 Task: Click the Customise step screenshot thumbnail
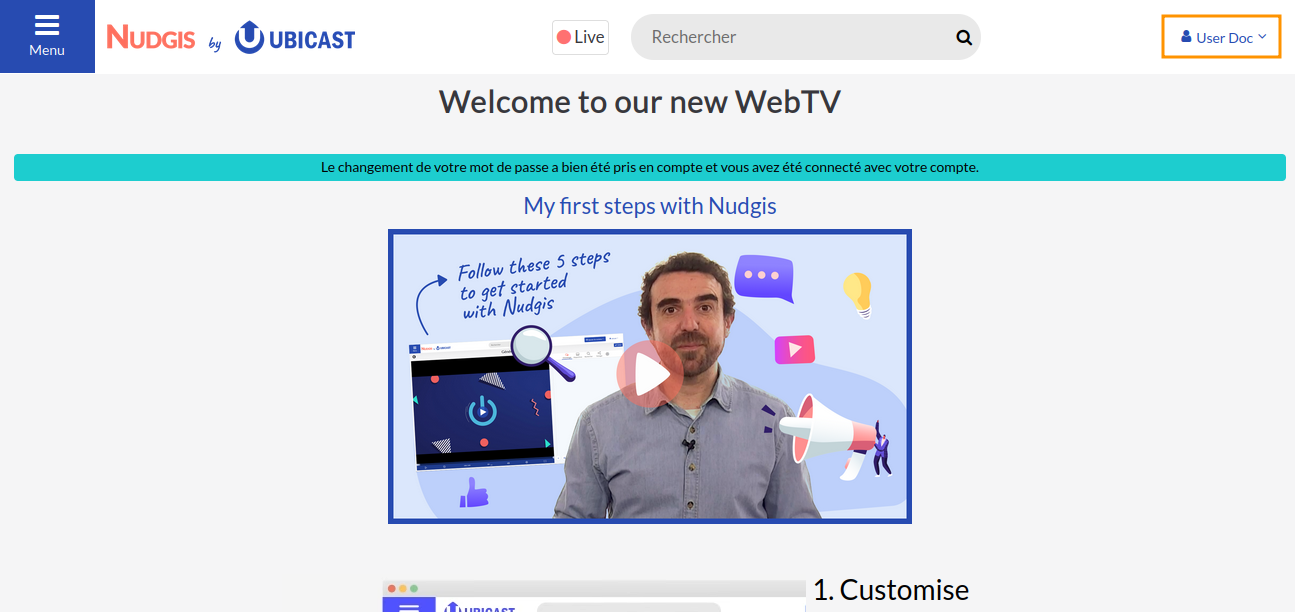(x=594, y=596)
